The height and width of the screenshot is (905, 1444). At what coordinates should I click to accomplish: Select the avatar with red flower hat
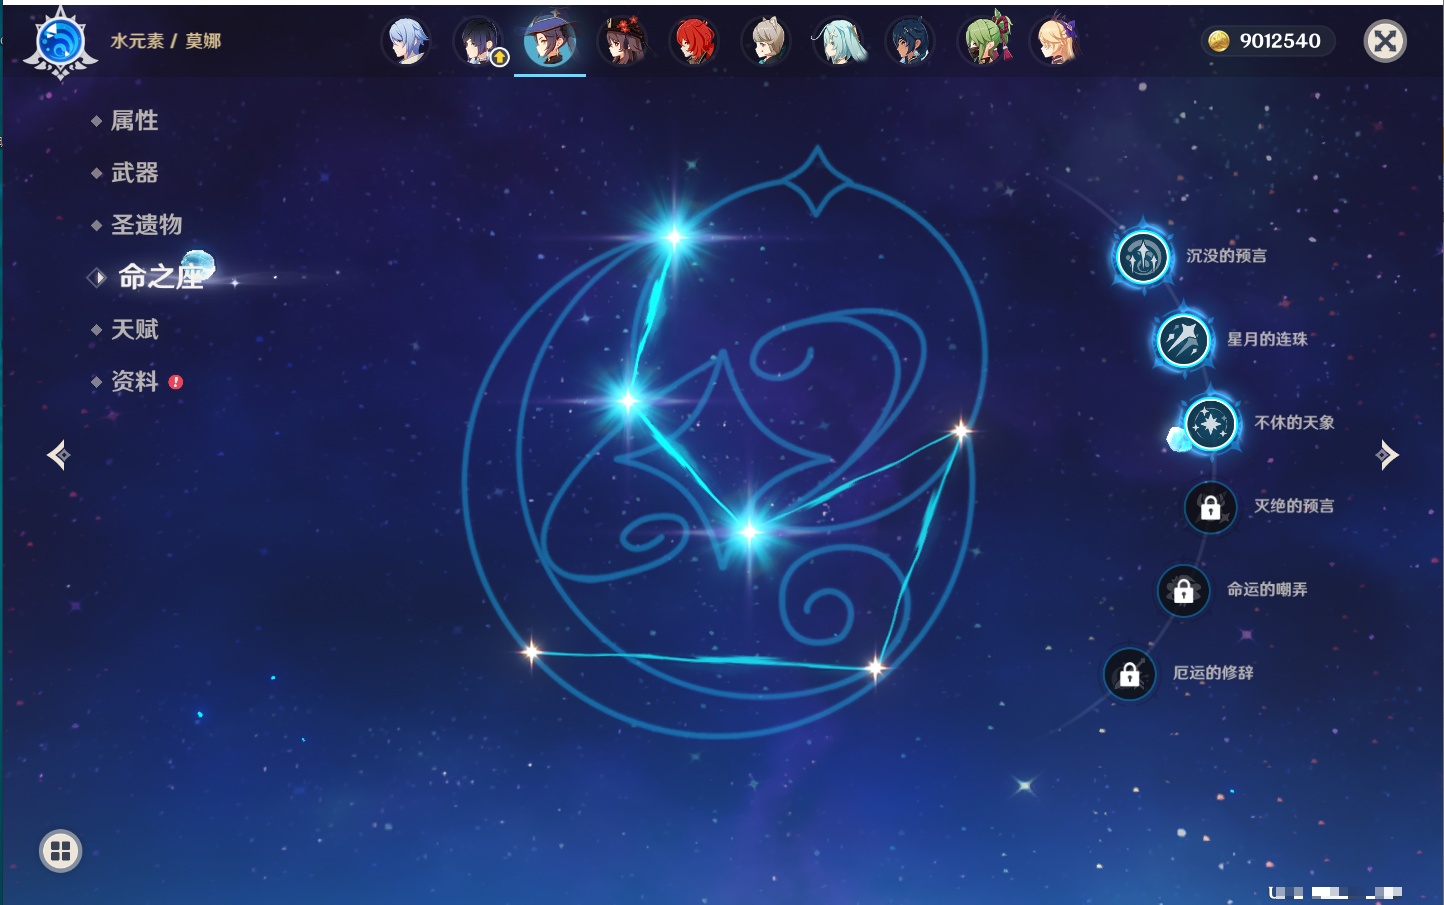point(622,42)
